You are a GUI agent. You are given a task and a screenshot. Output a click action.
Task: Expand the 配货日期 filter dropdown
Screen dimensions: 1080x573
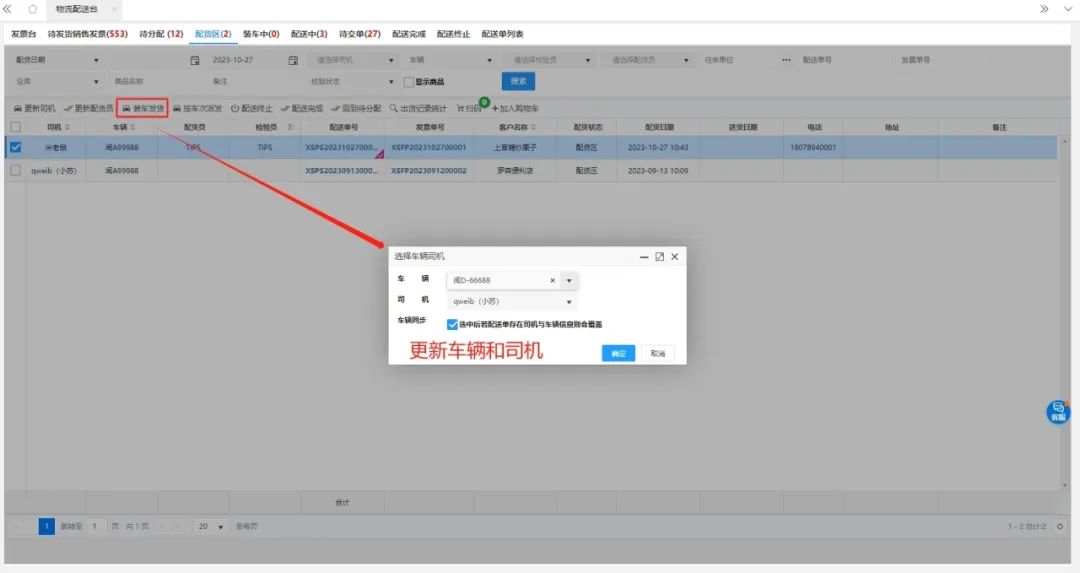tap(96, 60)
